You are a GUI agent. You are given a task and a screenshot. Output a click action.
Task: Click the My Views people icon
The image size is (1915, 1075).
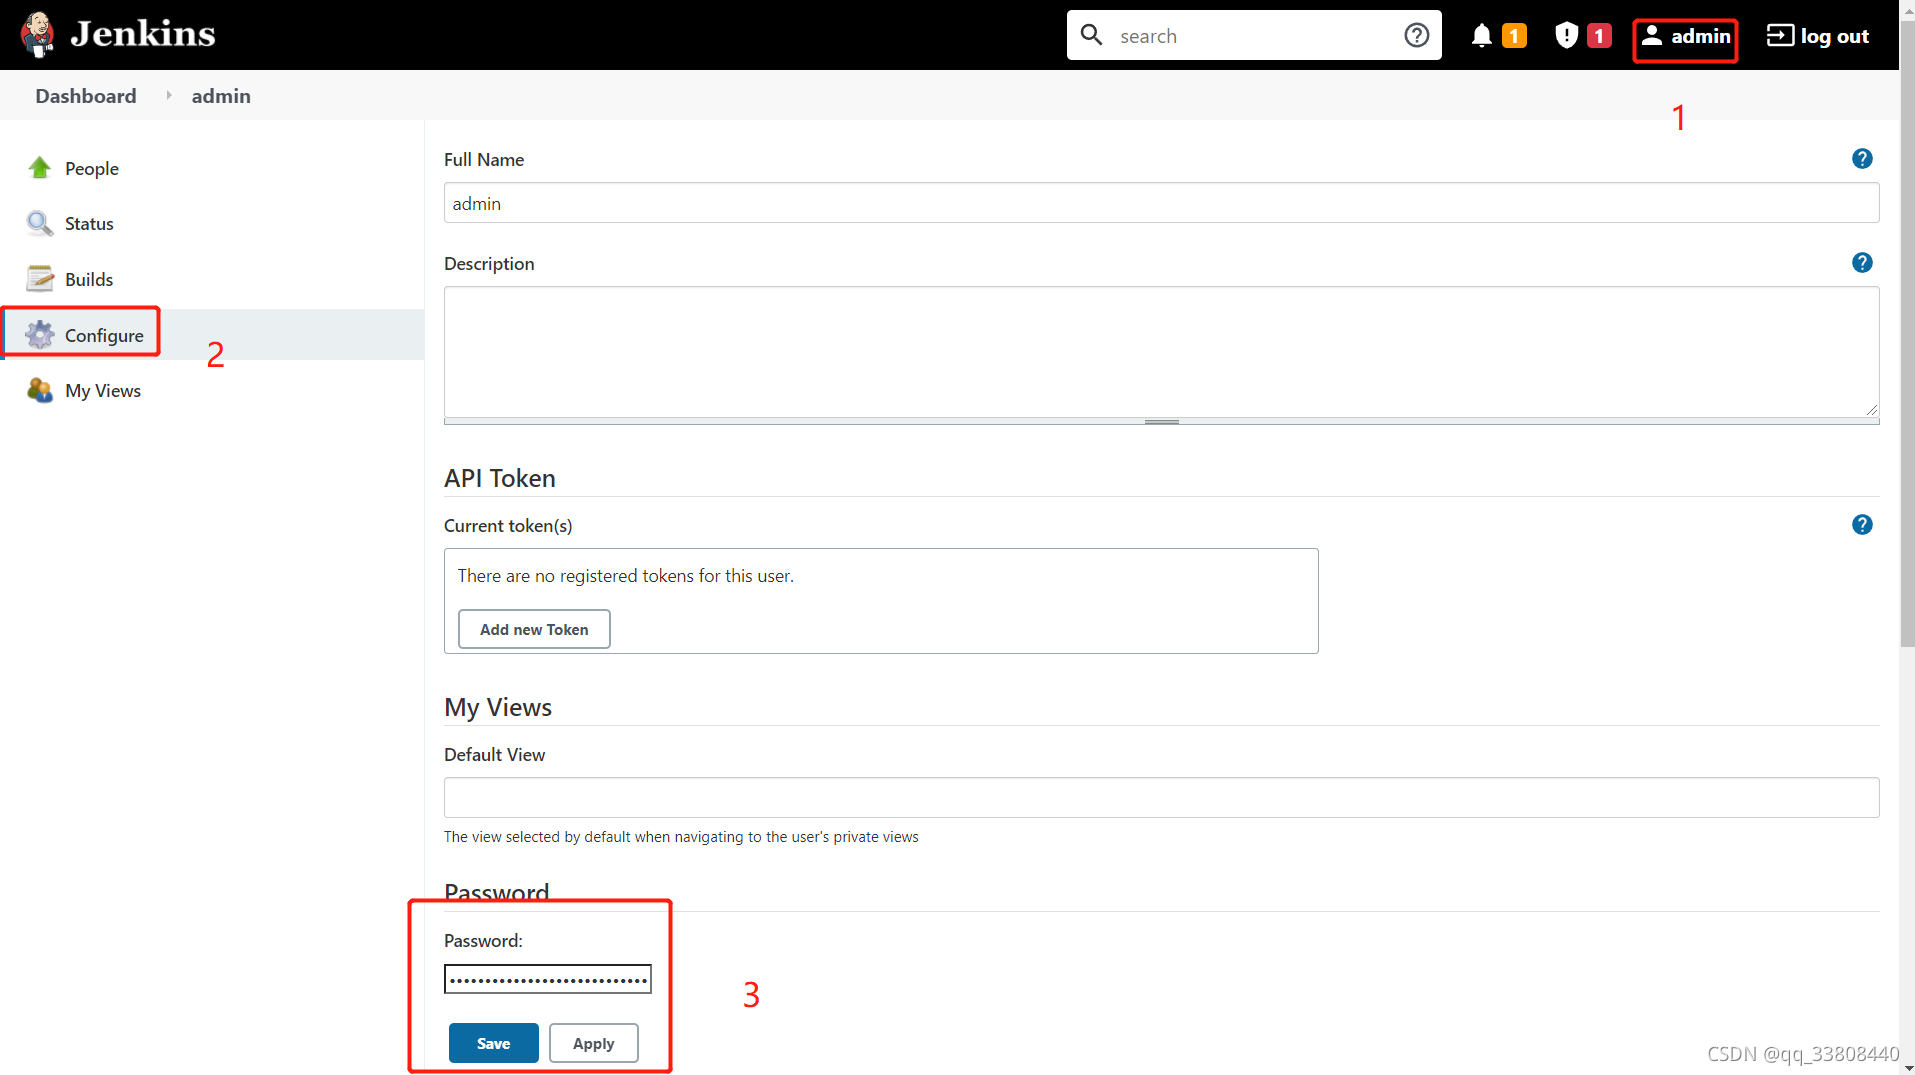[40, 389]
